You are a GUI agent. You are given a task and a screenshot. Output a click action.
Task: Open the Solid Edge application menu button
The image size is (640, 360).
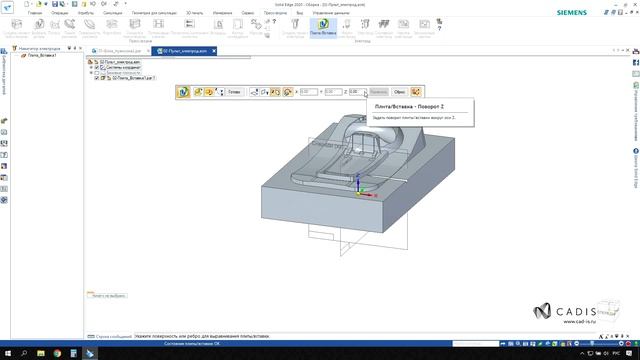click(x=7, y=7)
